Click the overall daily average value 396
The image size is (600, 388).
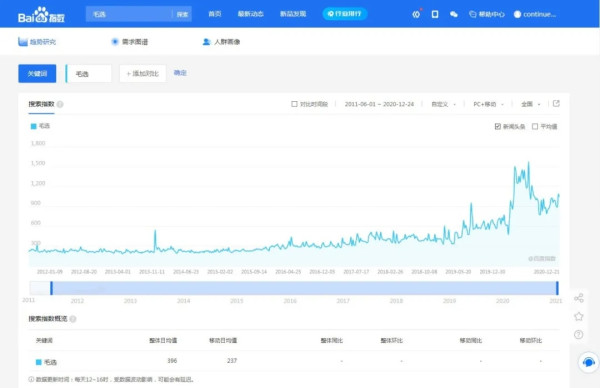point(172,360)
